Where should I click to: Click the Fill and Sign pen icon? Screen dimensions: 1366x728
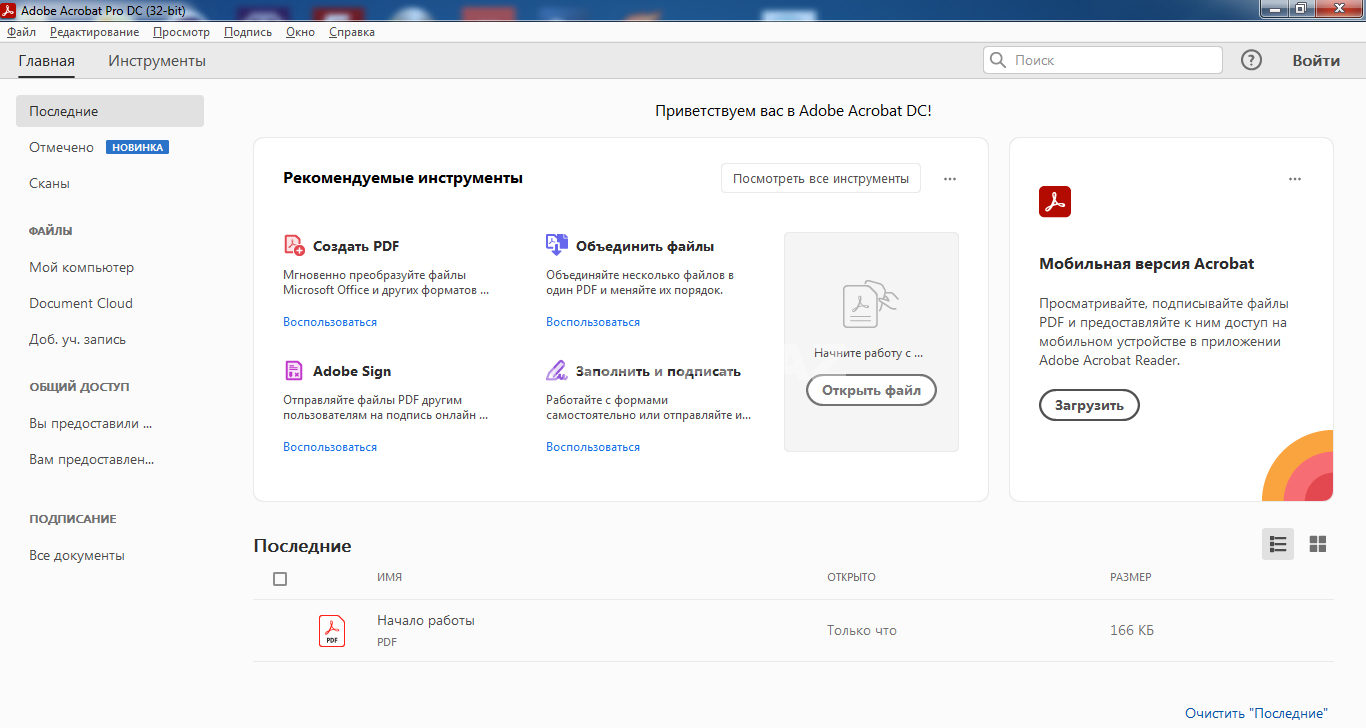pos(556,370)
